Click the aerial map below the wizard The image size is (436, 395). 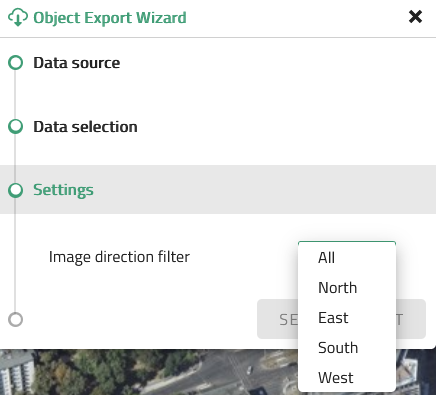pyautogui.click(x=148, y=372)
